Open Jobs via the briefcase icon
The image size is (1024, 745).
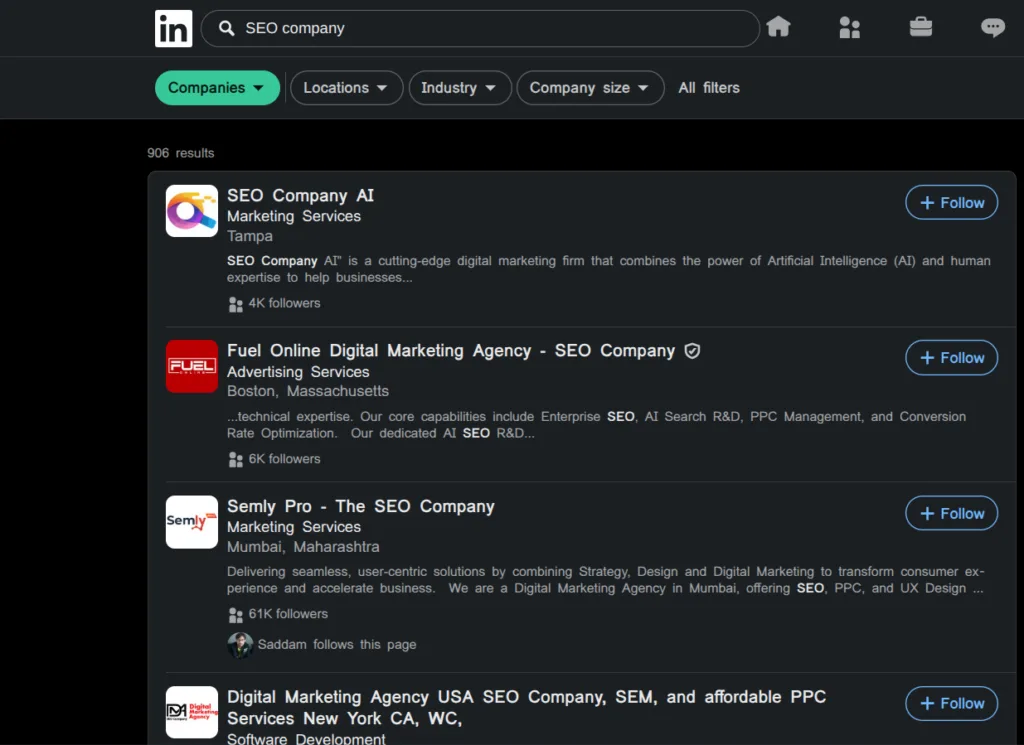tap(920, 27)
